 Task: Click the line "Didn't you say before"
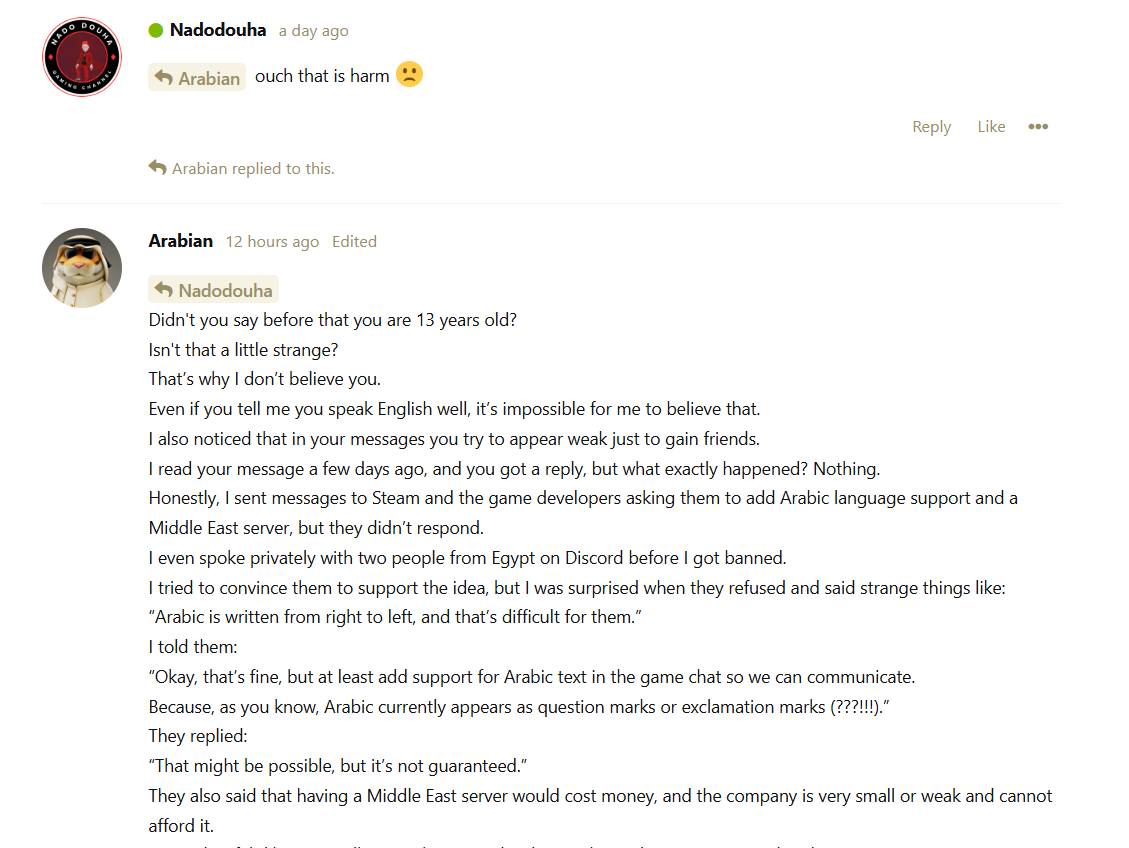click(332, 321)
